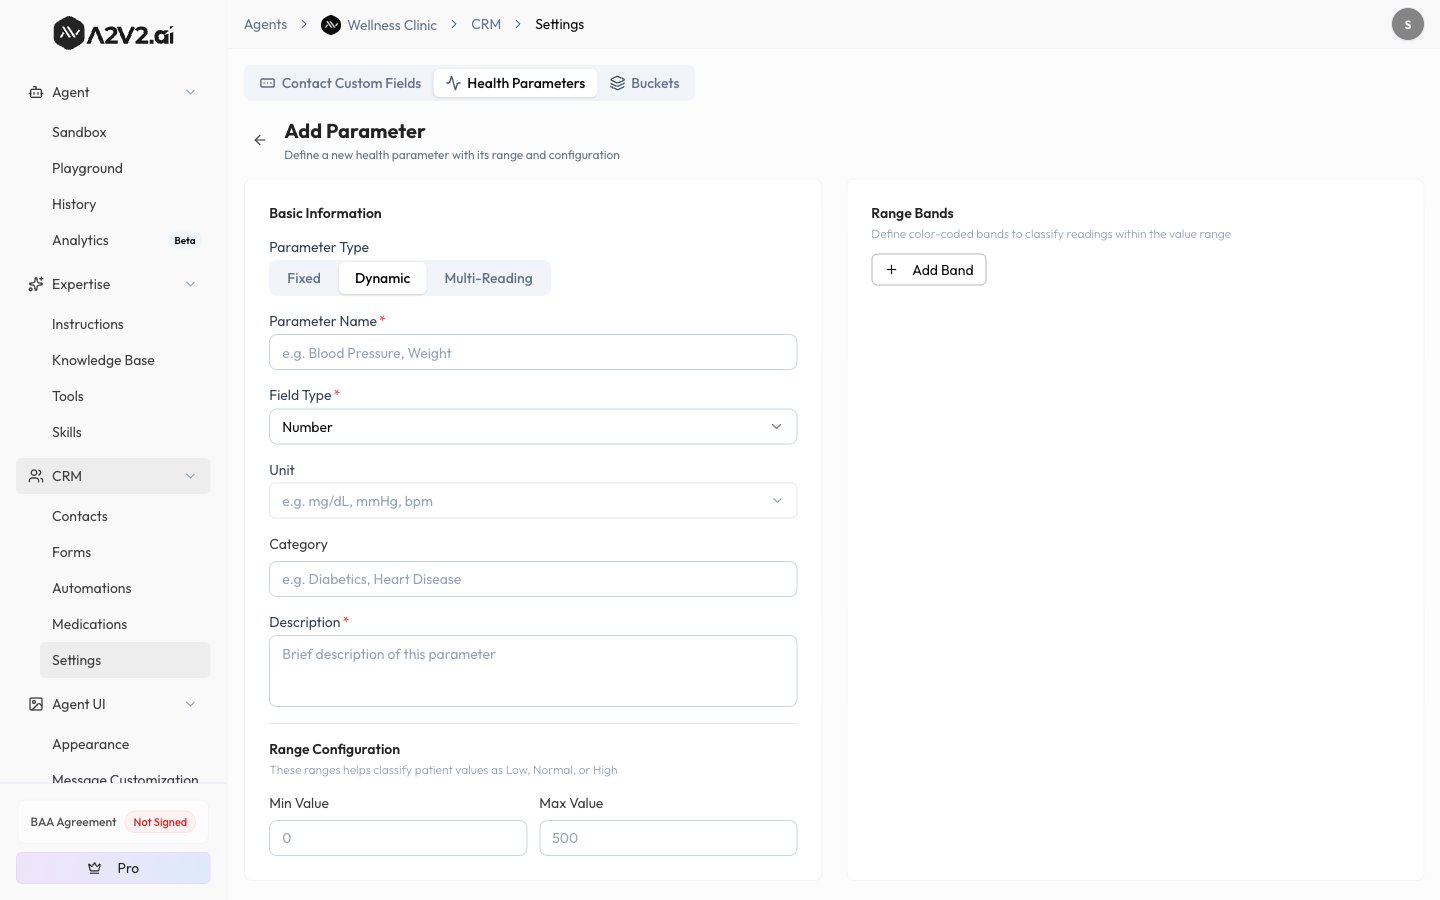Click the CRM people icon
This screenshot has width=1440, height=900.
pyautogui.click(x=36, y=476)
